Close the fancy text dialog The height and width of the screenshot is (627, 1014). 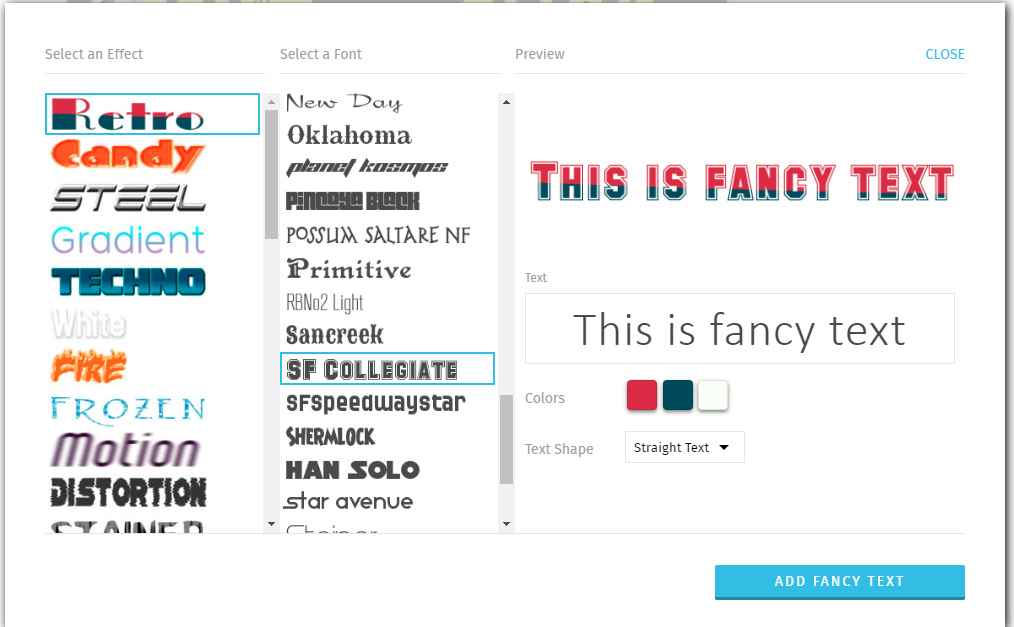click(x=944, y=54)
